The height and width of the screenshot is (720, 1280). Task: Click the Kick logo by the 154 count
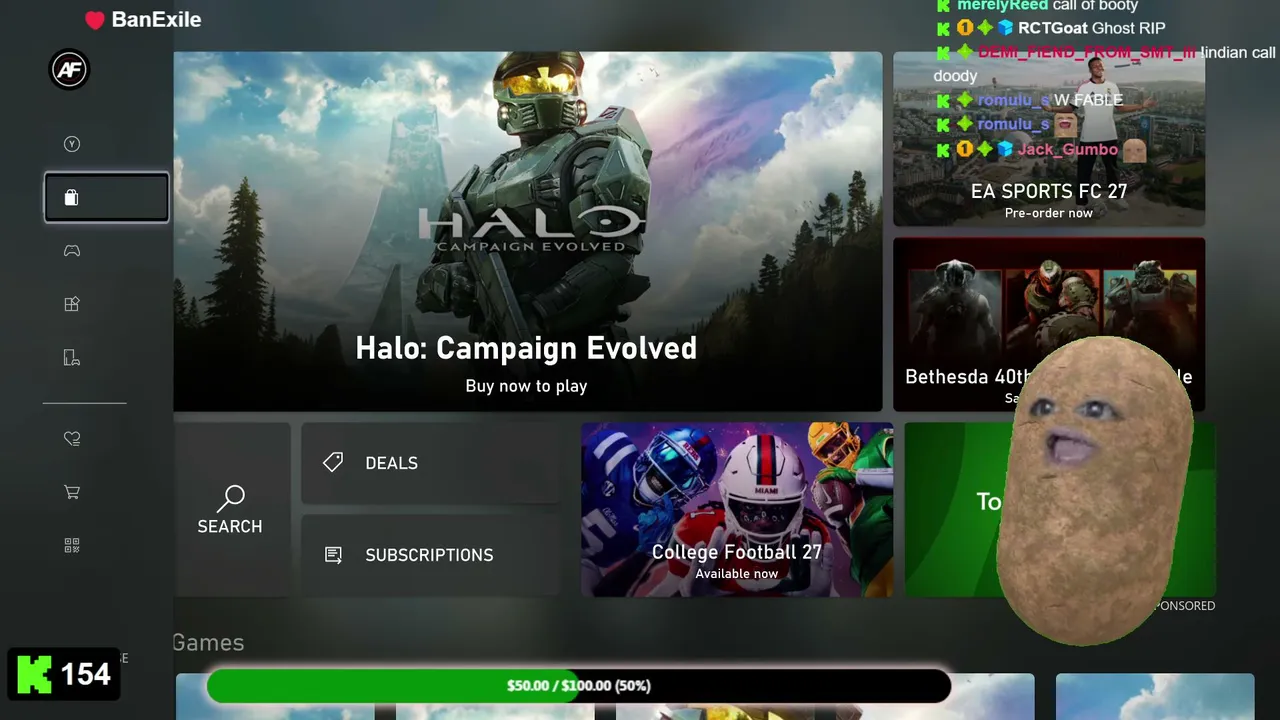tap(34, 674)
